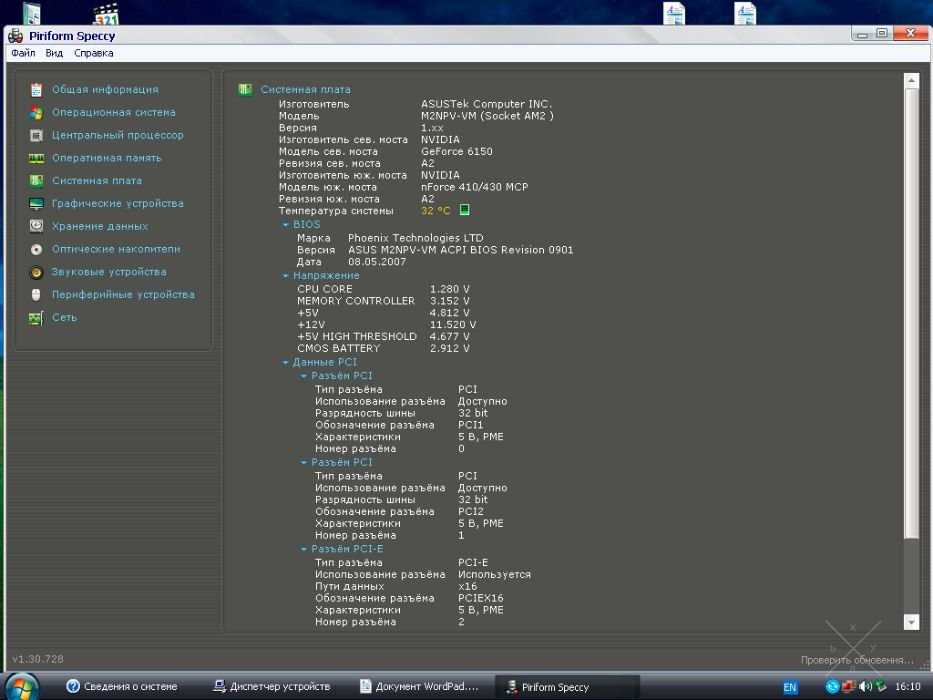Image resolution: width=933 pixels, height=700 pixels.
Task: Switch to Документ WordPad taskbar window
Action: click(x=419, y=686)
